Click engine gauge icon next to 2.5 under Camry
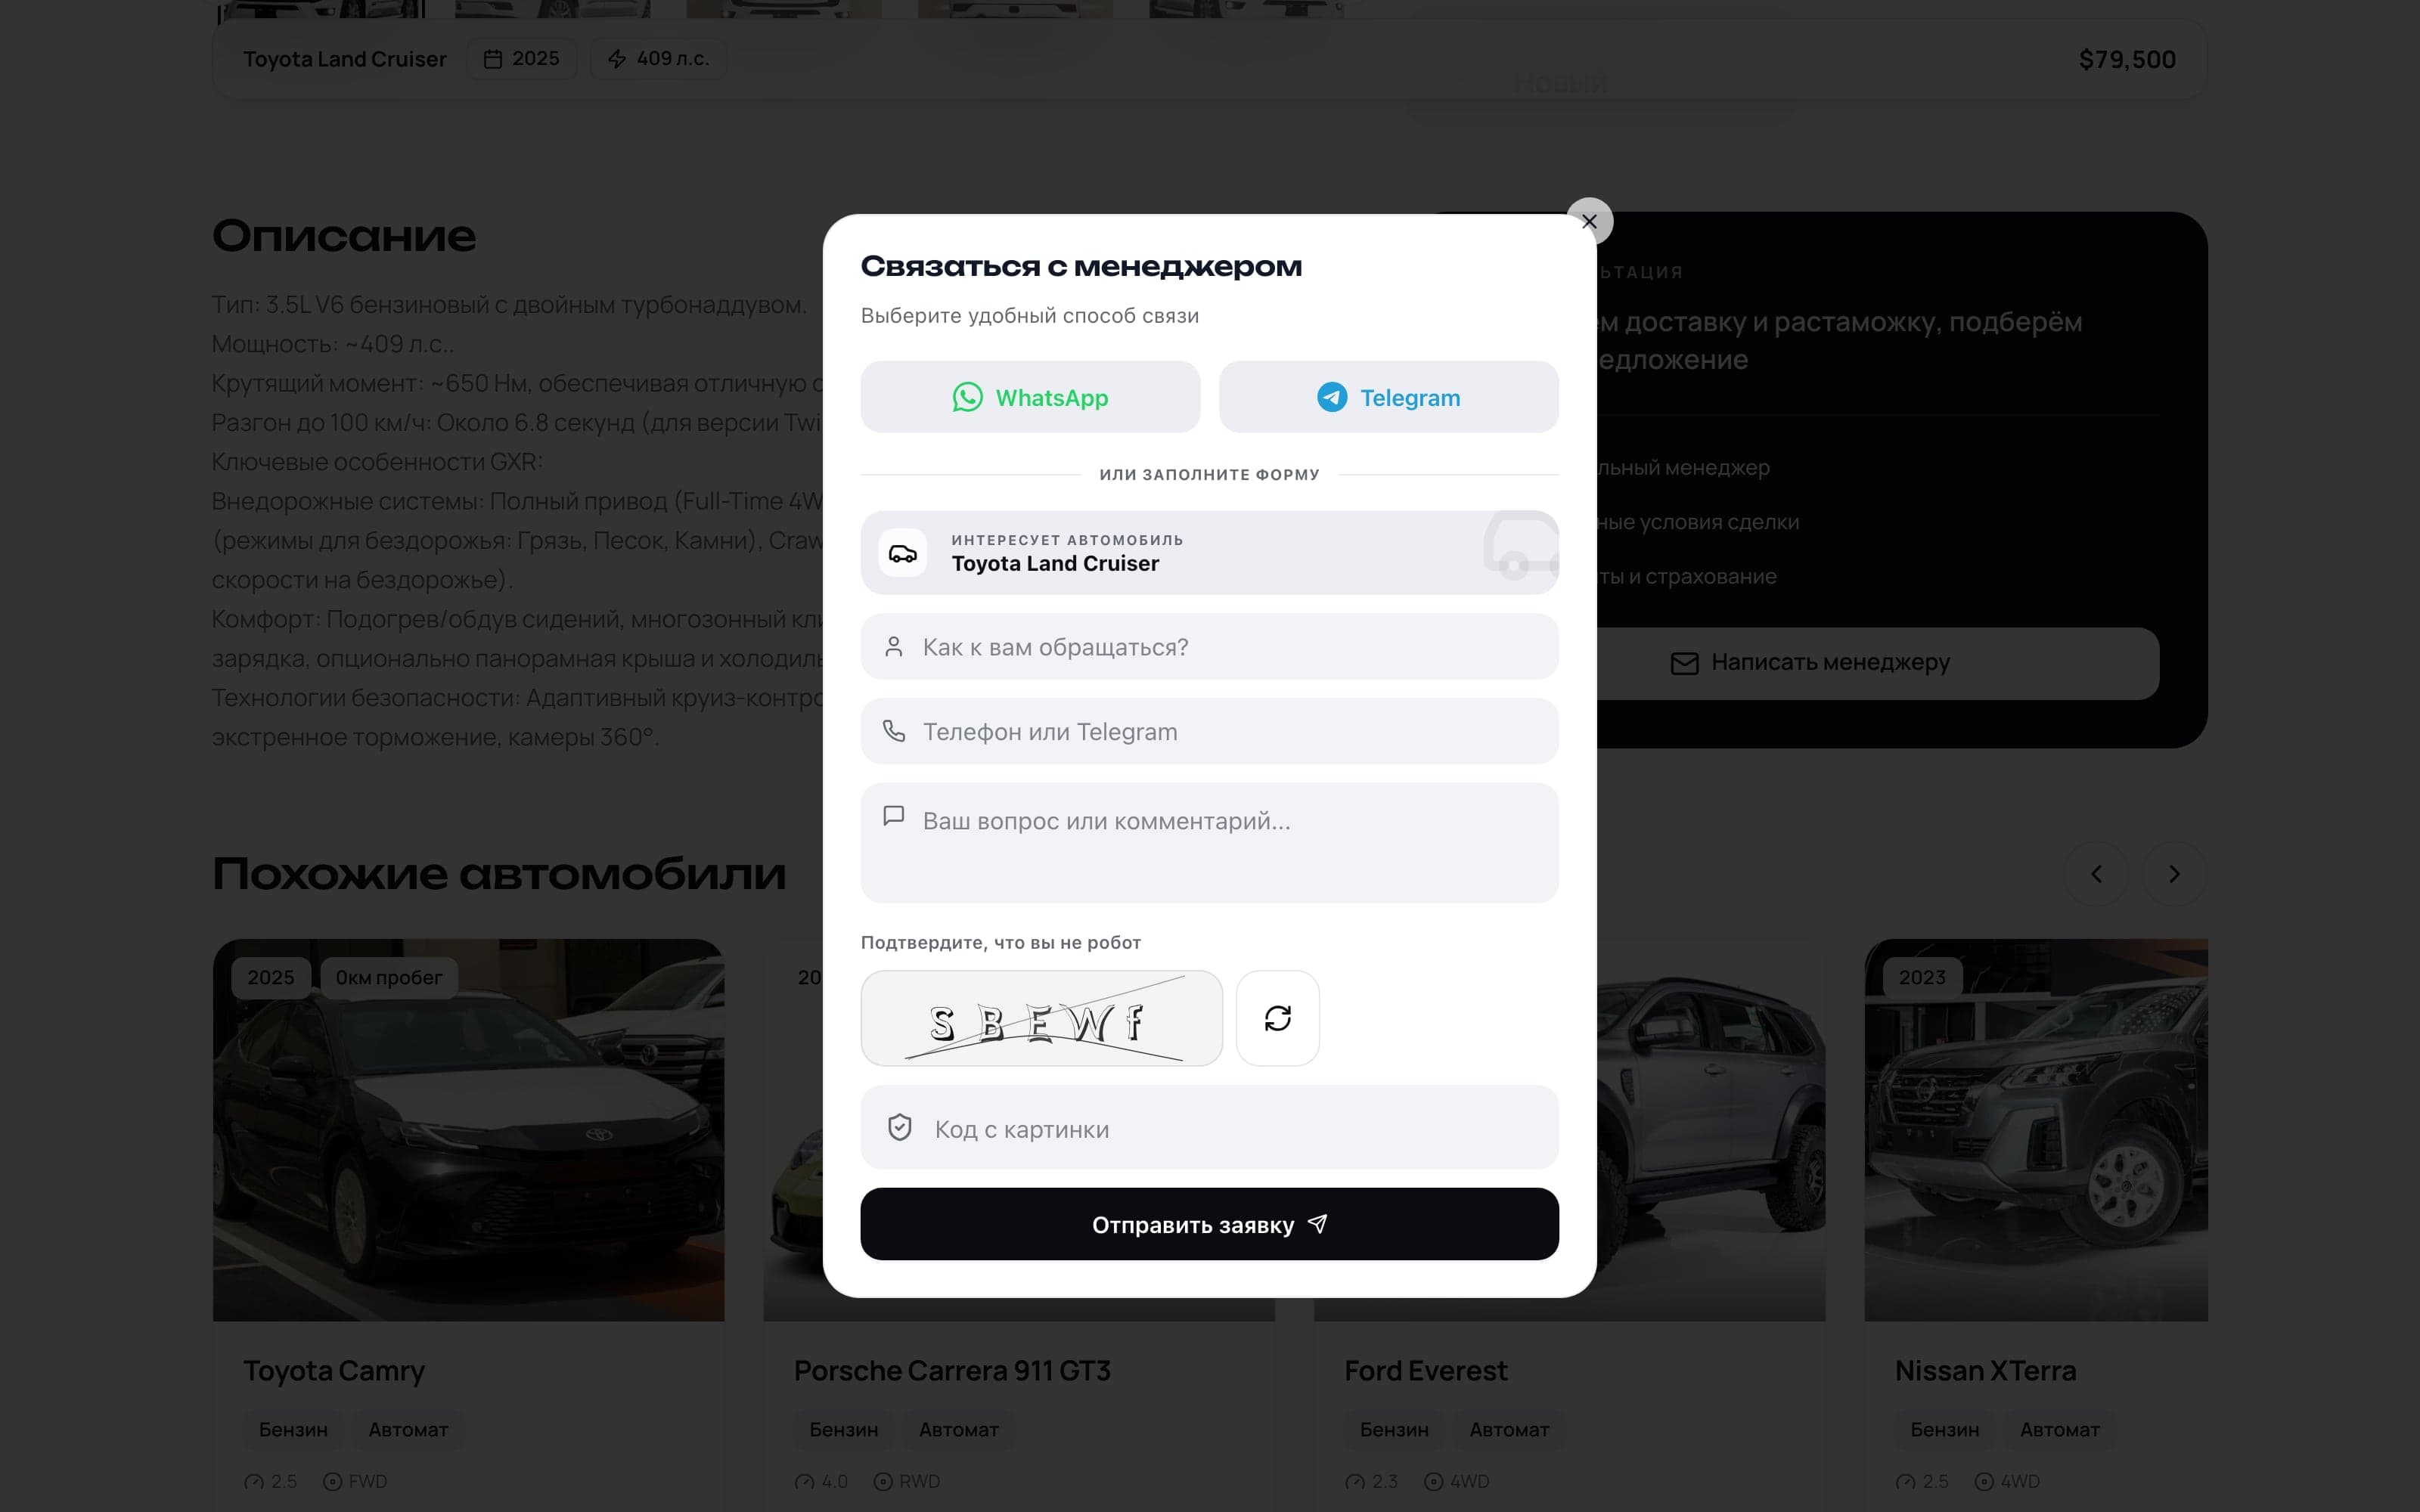The width and height of the screenshot is (2420, 1512). (254, 1482)
